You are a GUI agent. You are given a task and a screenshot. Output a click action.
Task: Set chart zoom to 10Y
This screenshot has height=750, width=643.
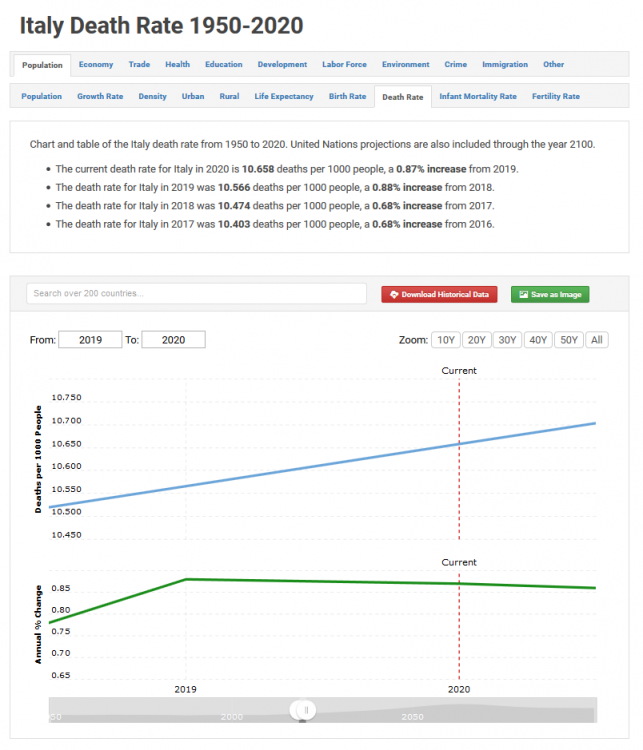(445, 340)
